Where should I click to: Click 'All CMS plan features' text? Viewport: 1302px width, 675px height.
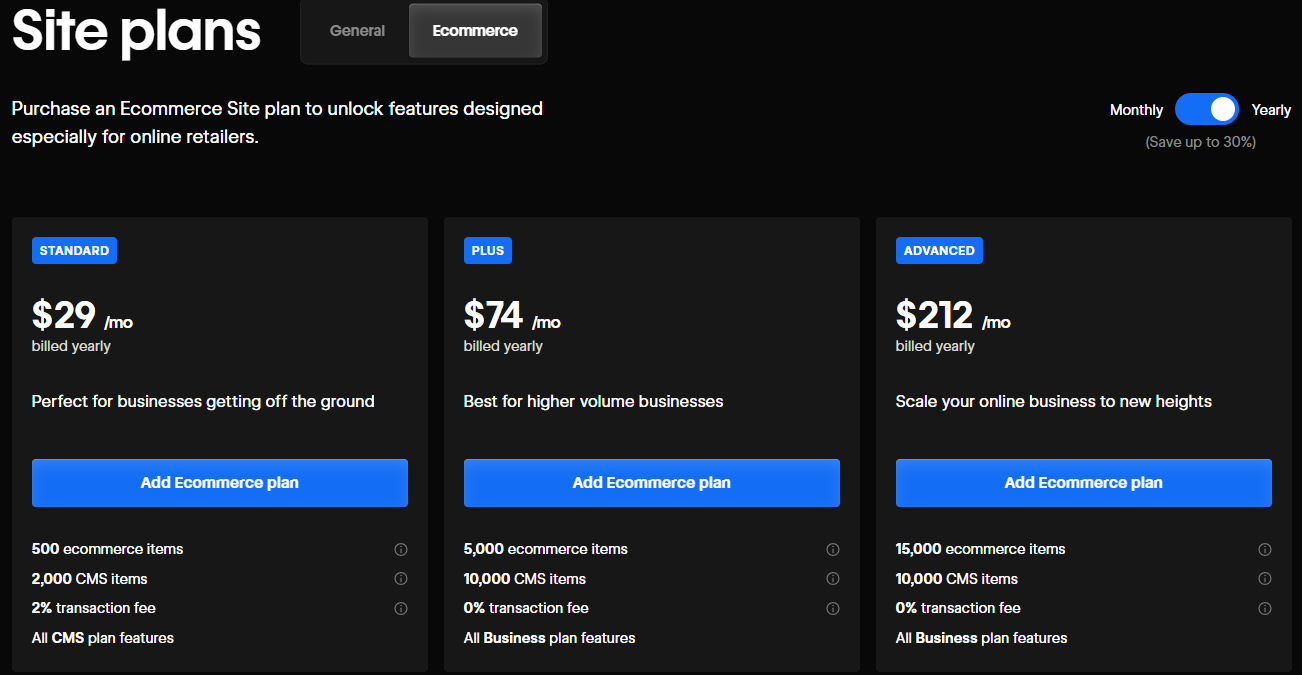pyautogui.click(x=103, y=638)
